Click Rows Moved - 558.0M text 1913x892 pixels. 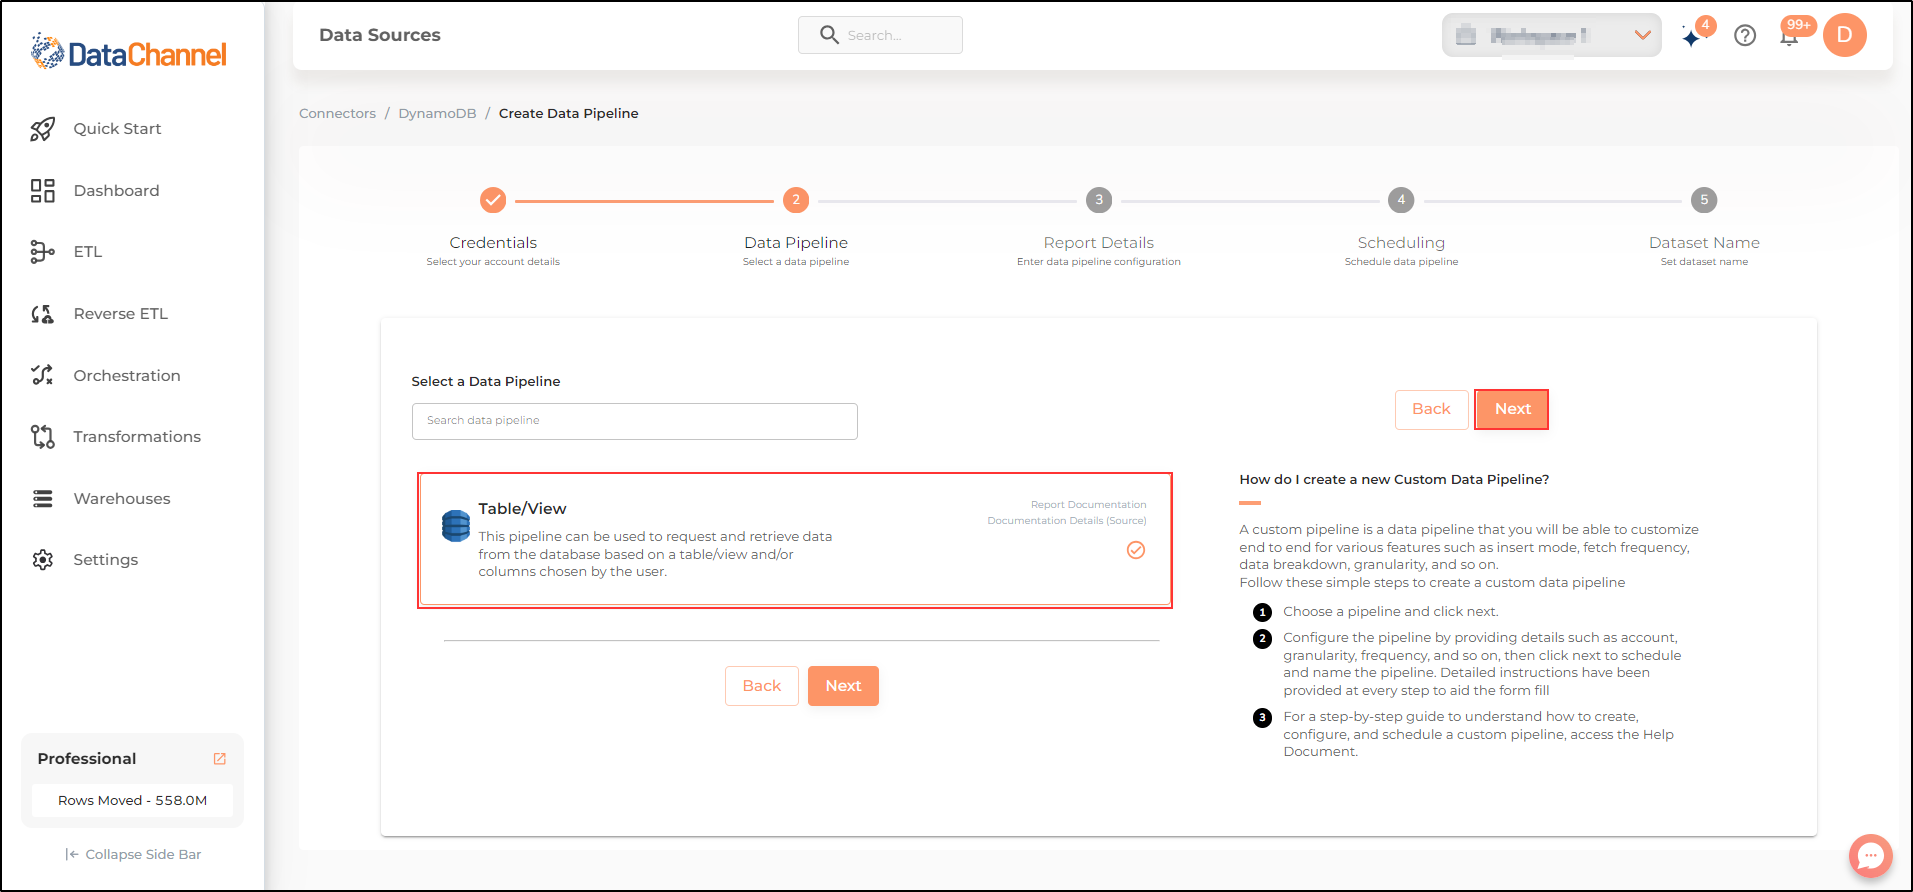pos(132,801)
